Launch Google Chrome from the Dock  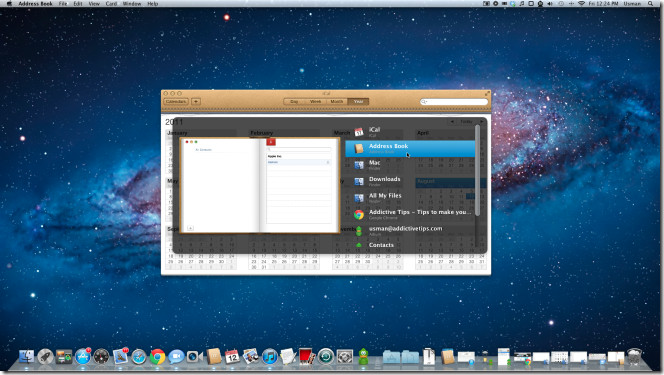(x=158, y=357)
